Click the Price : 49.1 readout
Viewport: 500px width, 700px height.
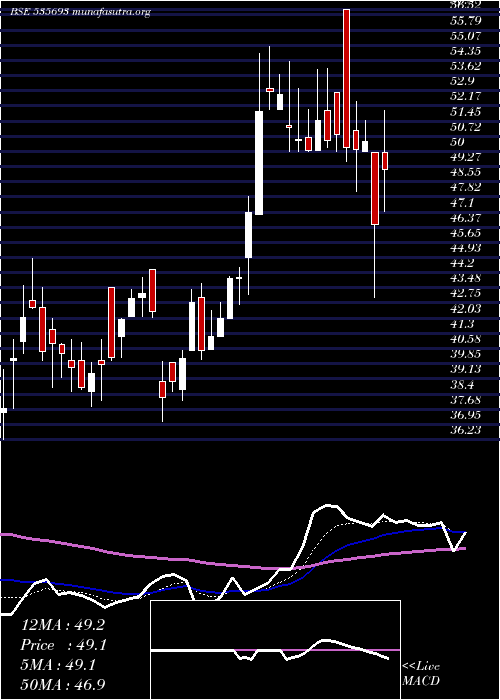click(x=63, y=645)
